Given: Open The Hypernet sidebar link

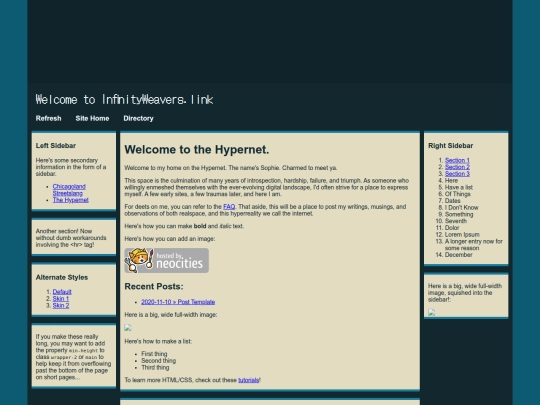Looking at the screenshot, I should [71, 200].
